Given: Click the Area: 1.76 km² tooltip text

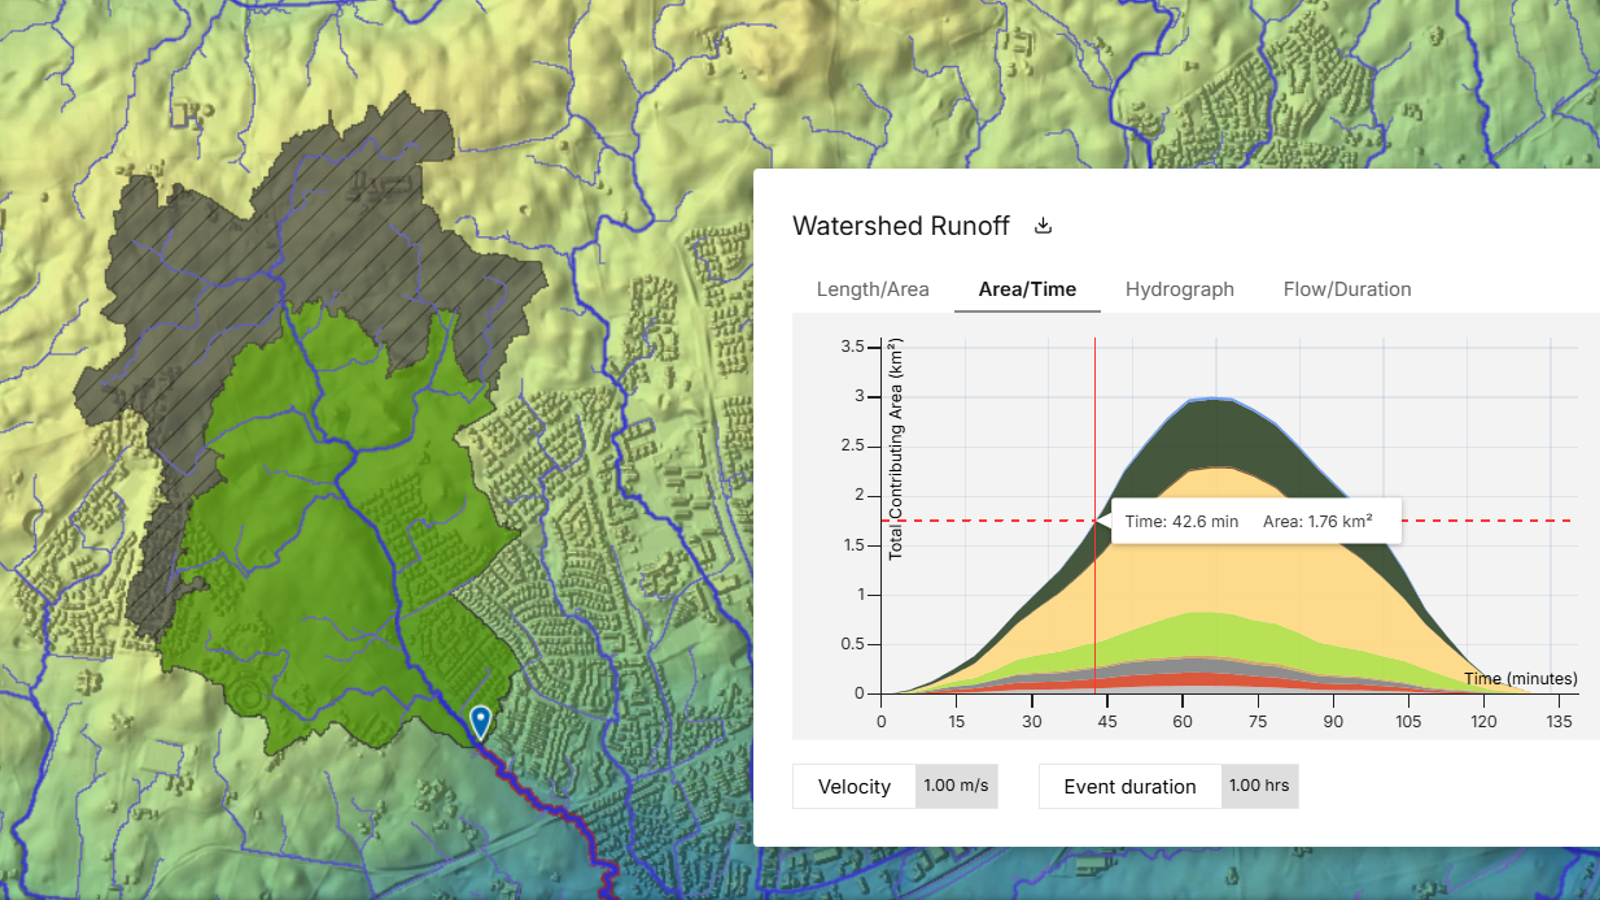Looking at the screenshot, I should [x=1317, y=521].
